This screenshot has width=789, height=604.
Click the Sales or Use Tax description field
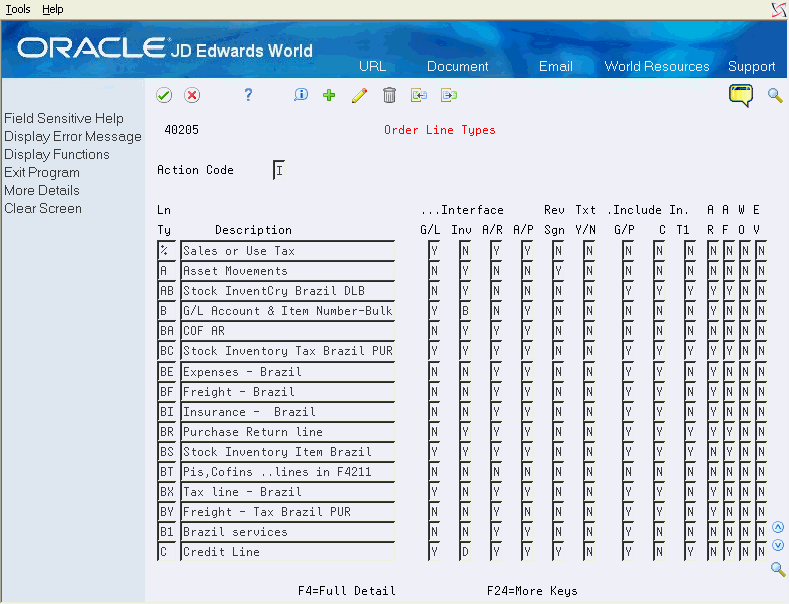(288, 251)
